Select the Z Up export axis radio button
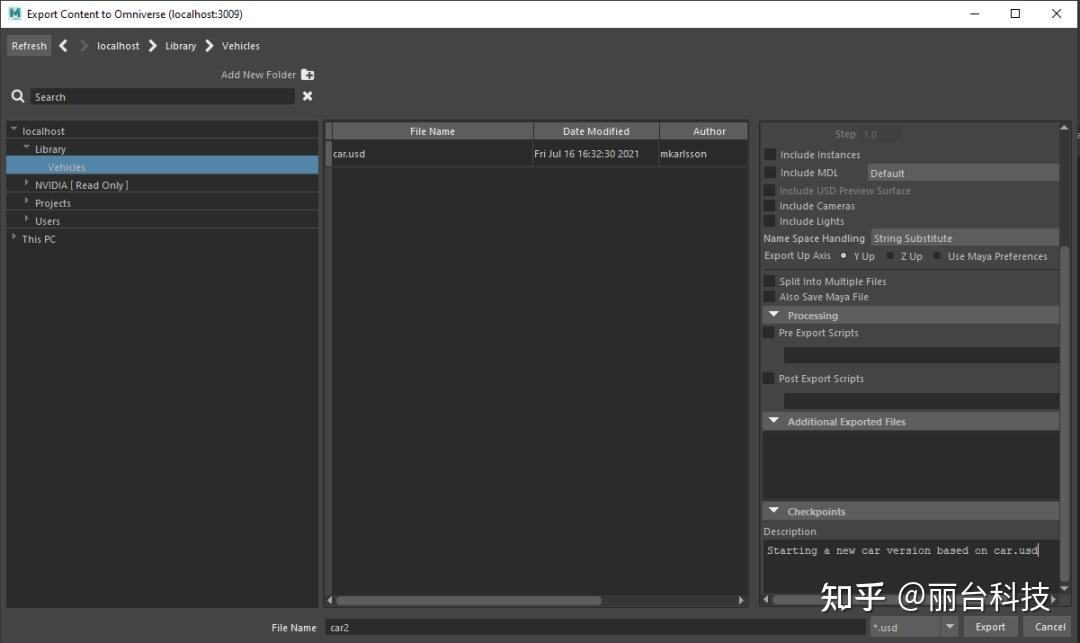 [x=891, y=256]
